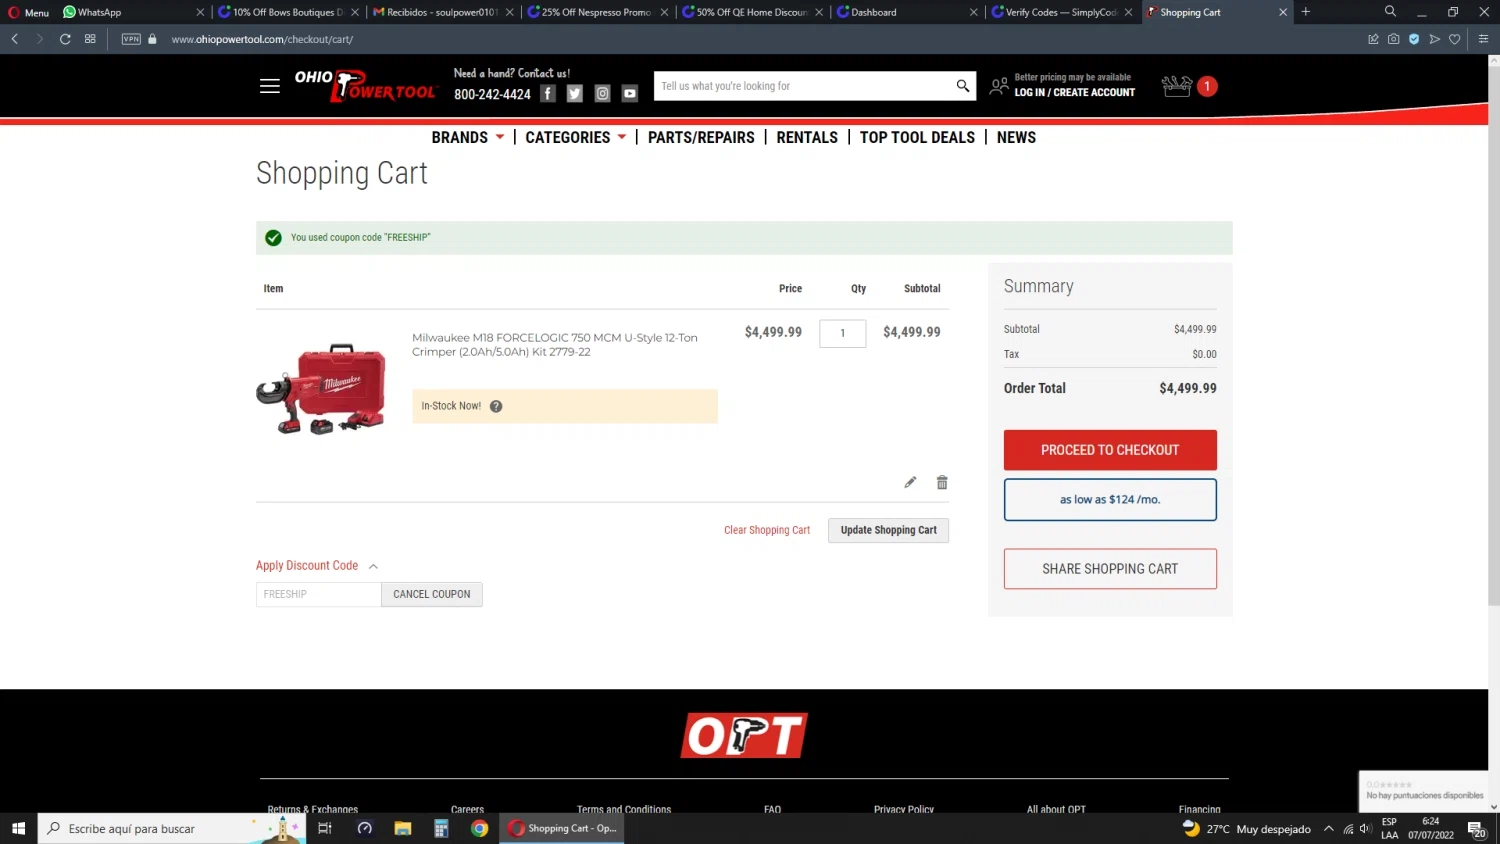Click CANCEL COUPON button
1500x844 pixels.
(x=431, y=594)
